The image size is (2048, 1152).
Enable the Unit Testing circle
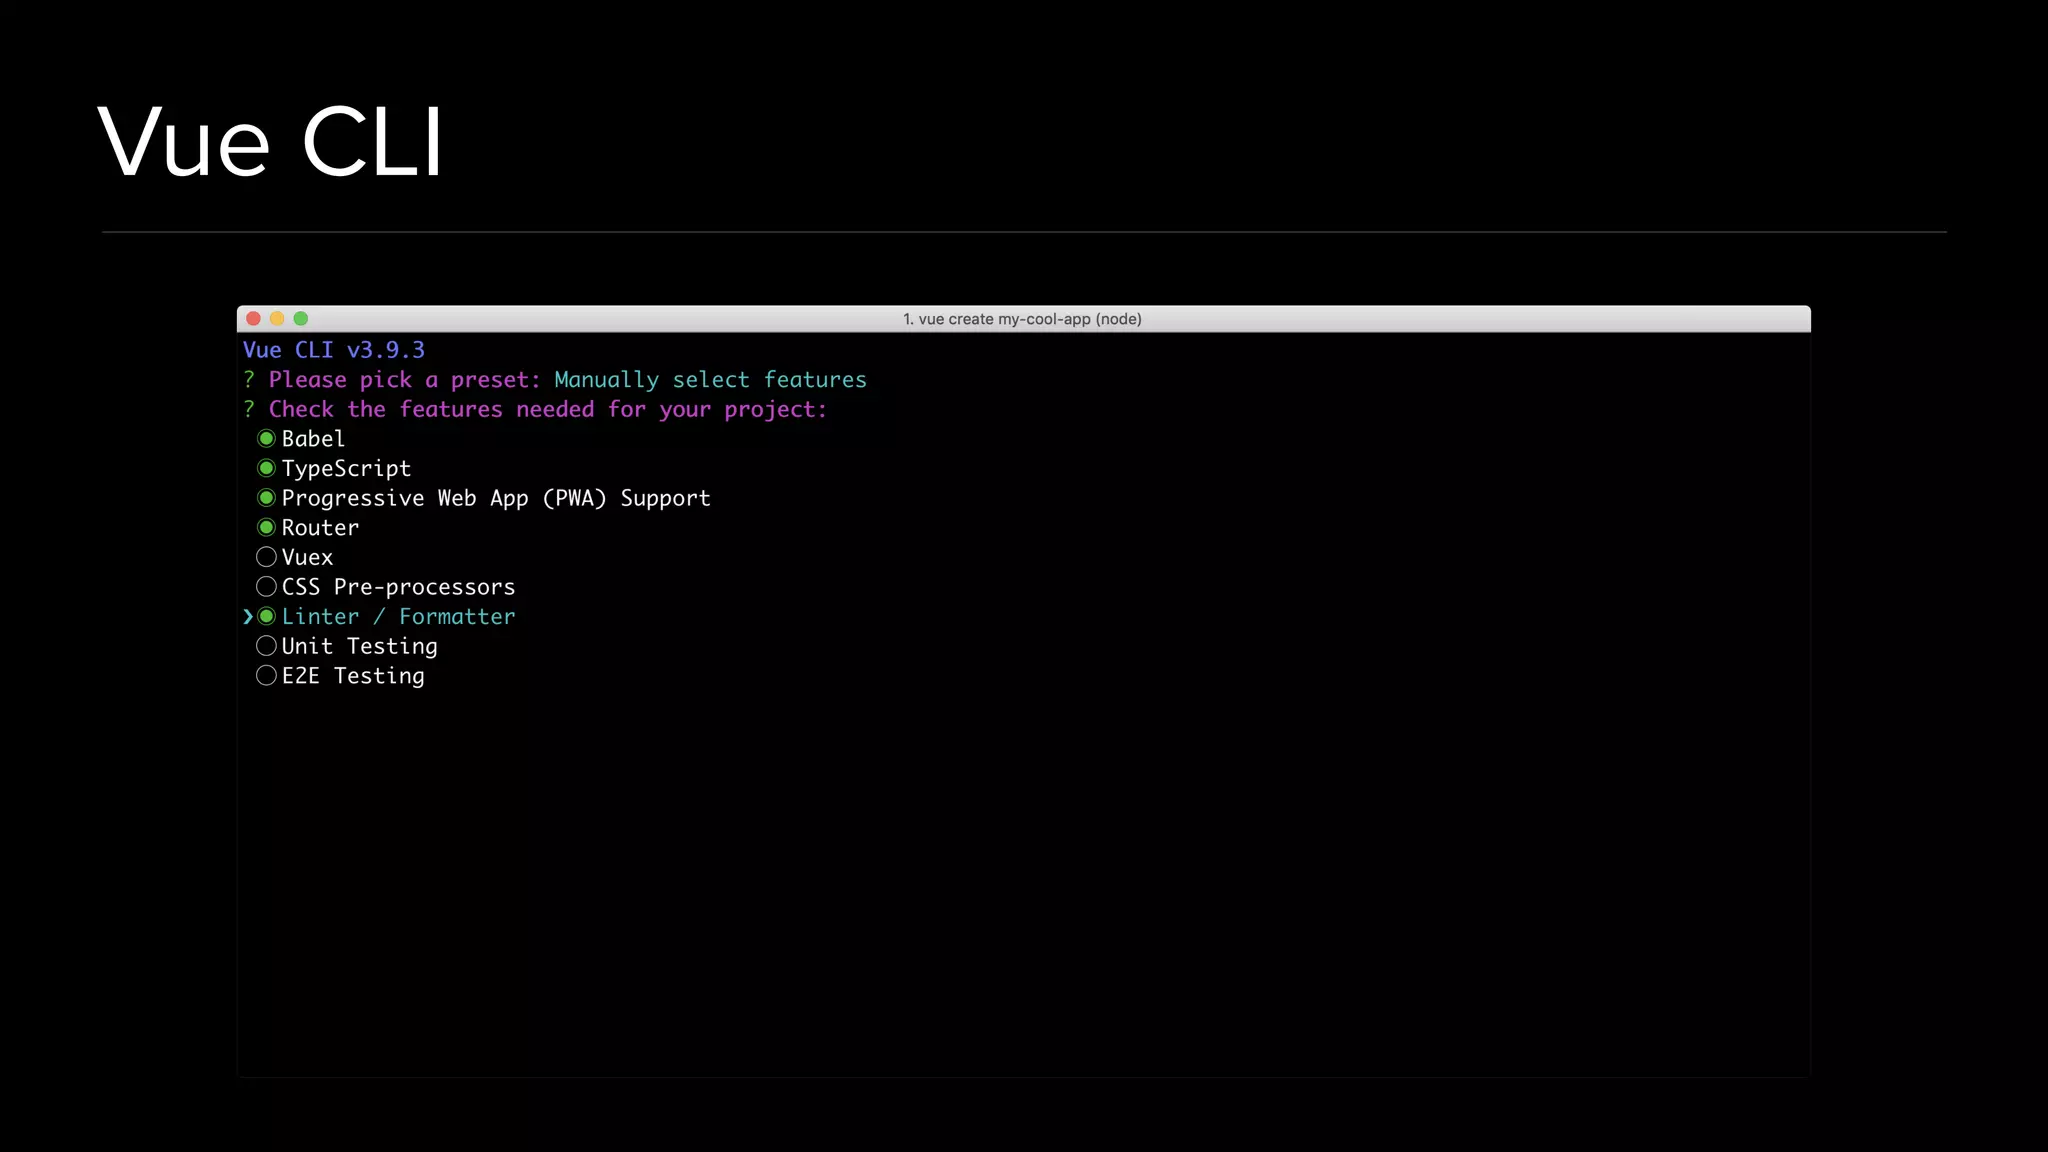pyautogui.click(x=266, y=646)
